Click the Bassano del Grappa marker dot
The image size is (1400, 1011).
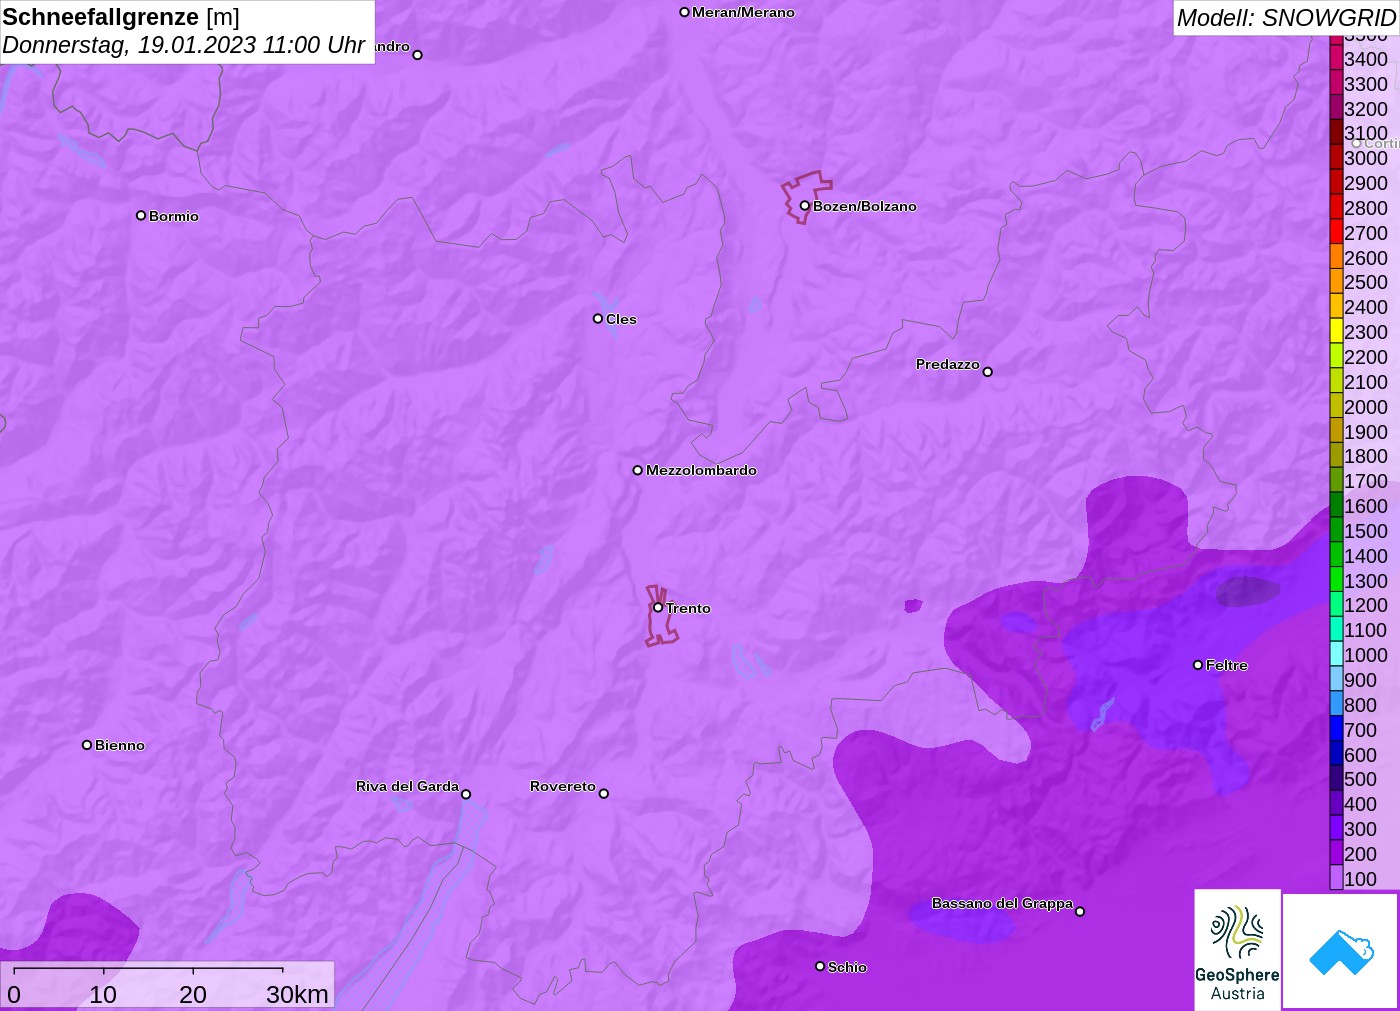[x=1080, y=911]
